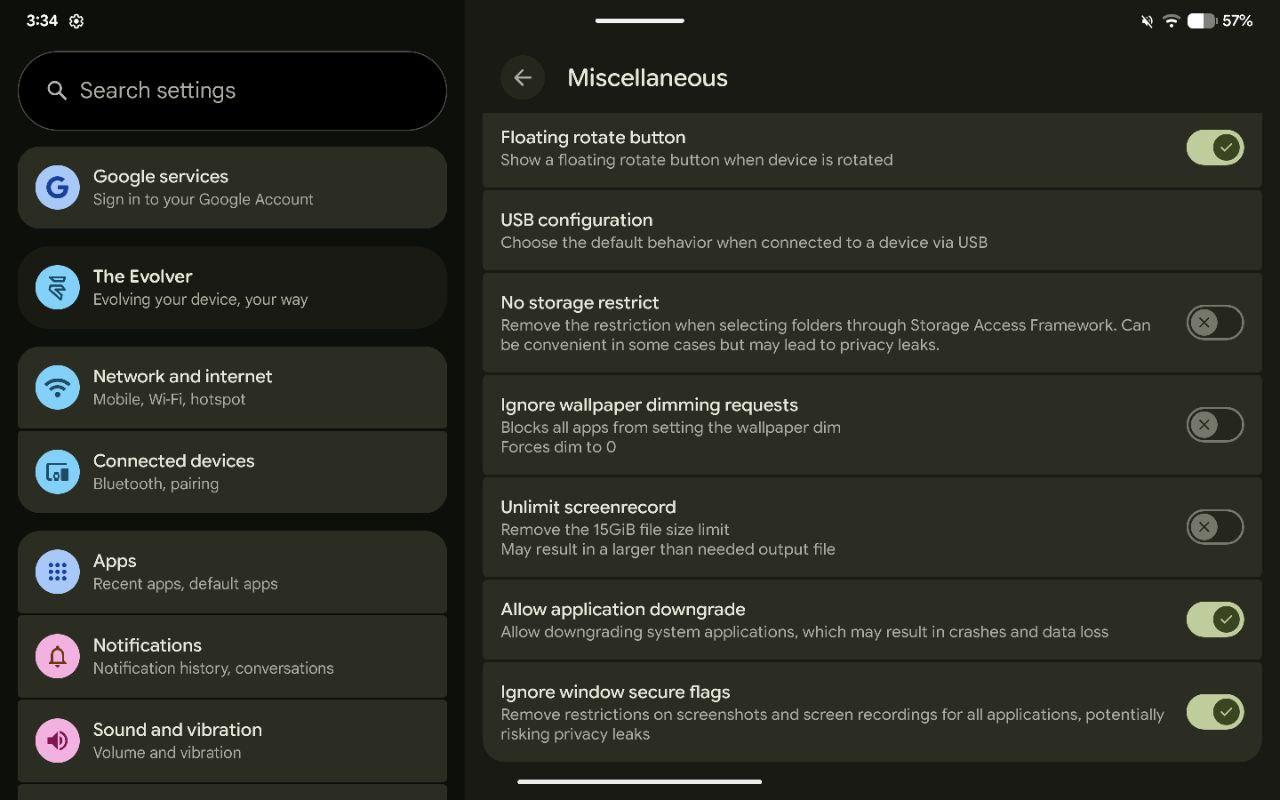Viewport: 1280px width, 800px height.
Task: Tap the Apps grid icon
Action: click(x=58, y=572)
